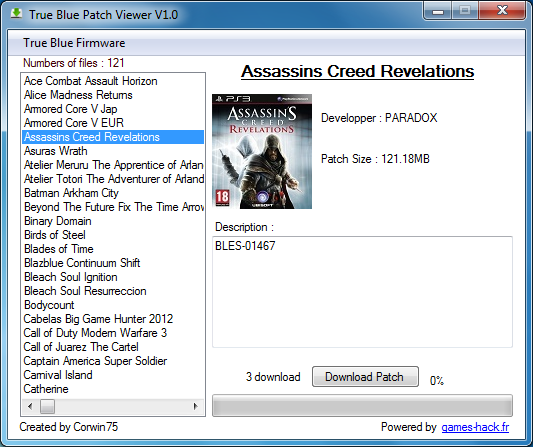
Task: Click the horizontal scrollbar thumb in game list
Action: point(47,406)
